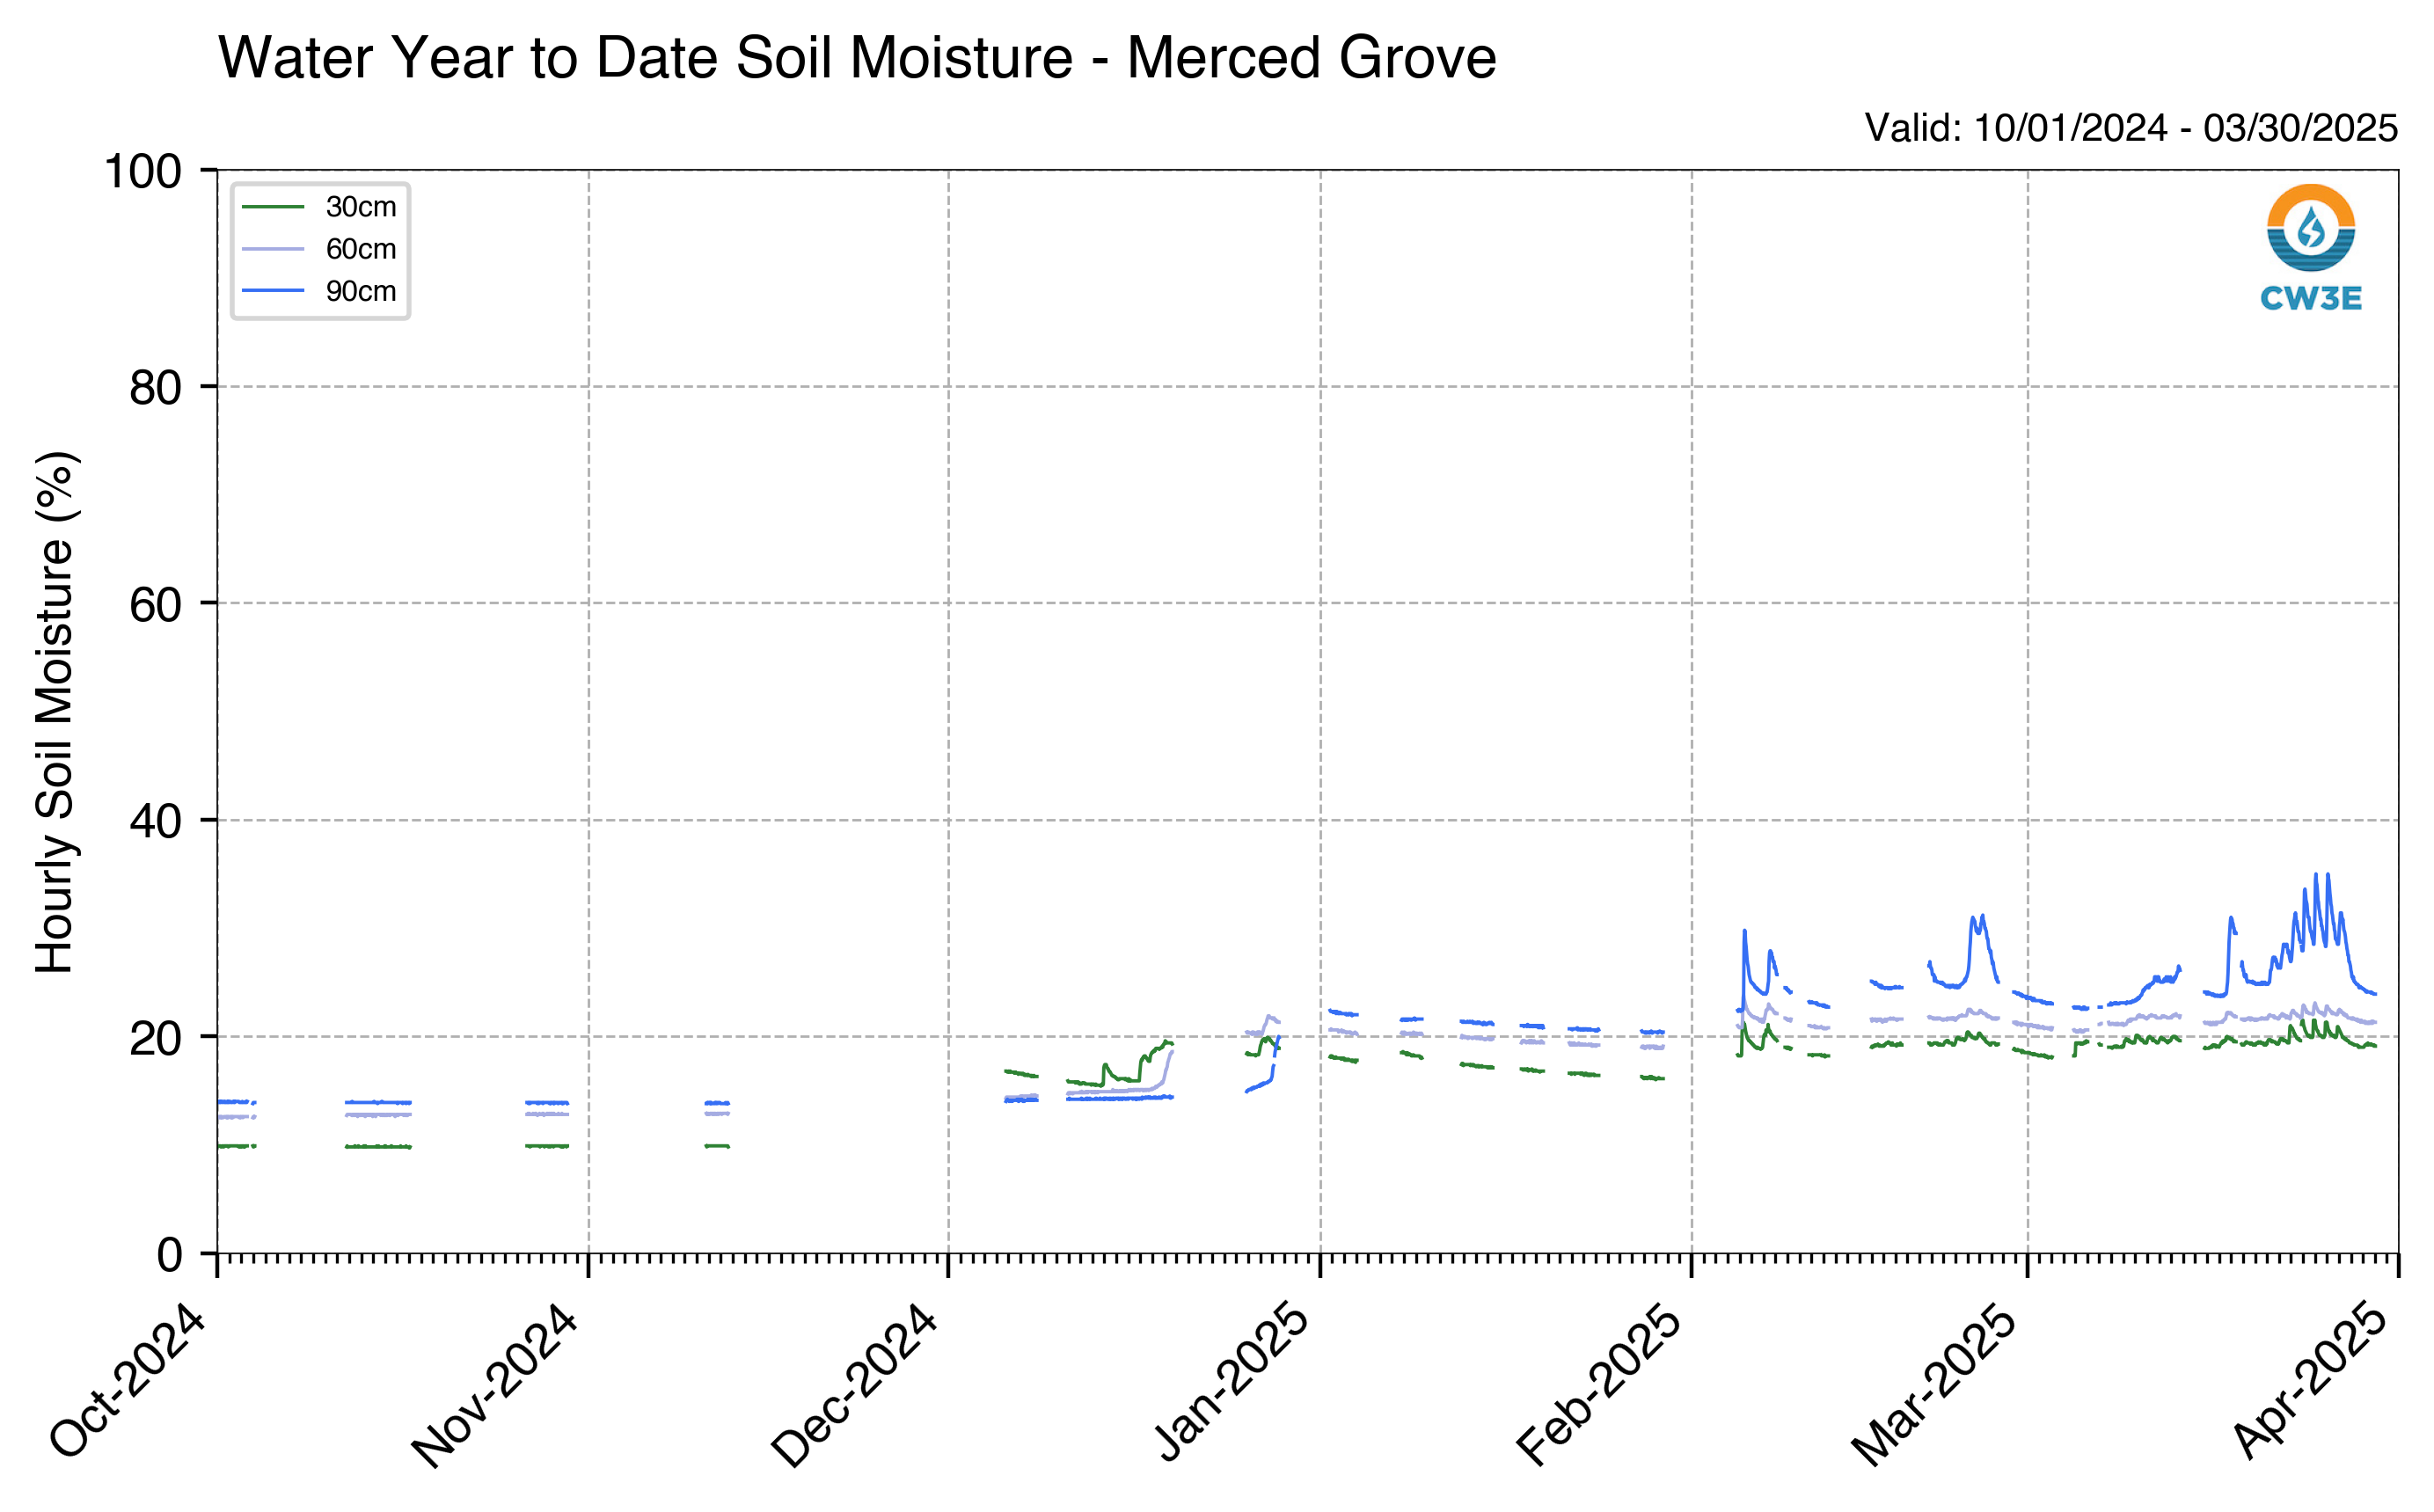The width and height of the screenshot is (2434, 1512).
Task: Click the Jan-2025 x-axis label
Action: pos(1233,1383)
